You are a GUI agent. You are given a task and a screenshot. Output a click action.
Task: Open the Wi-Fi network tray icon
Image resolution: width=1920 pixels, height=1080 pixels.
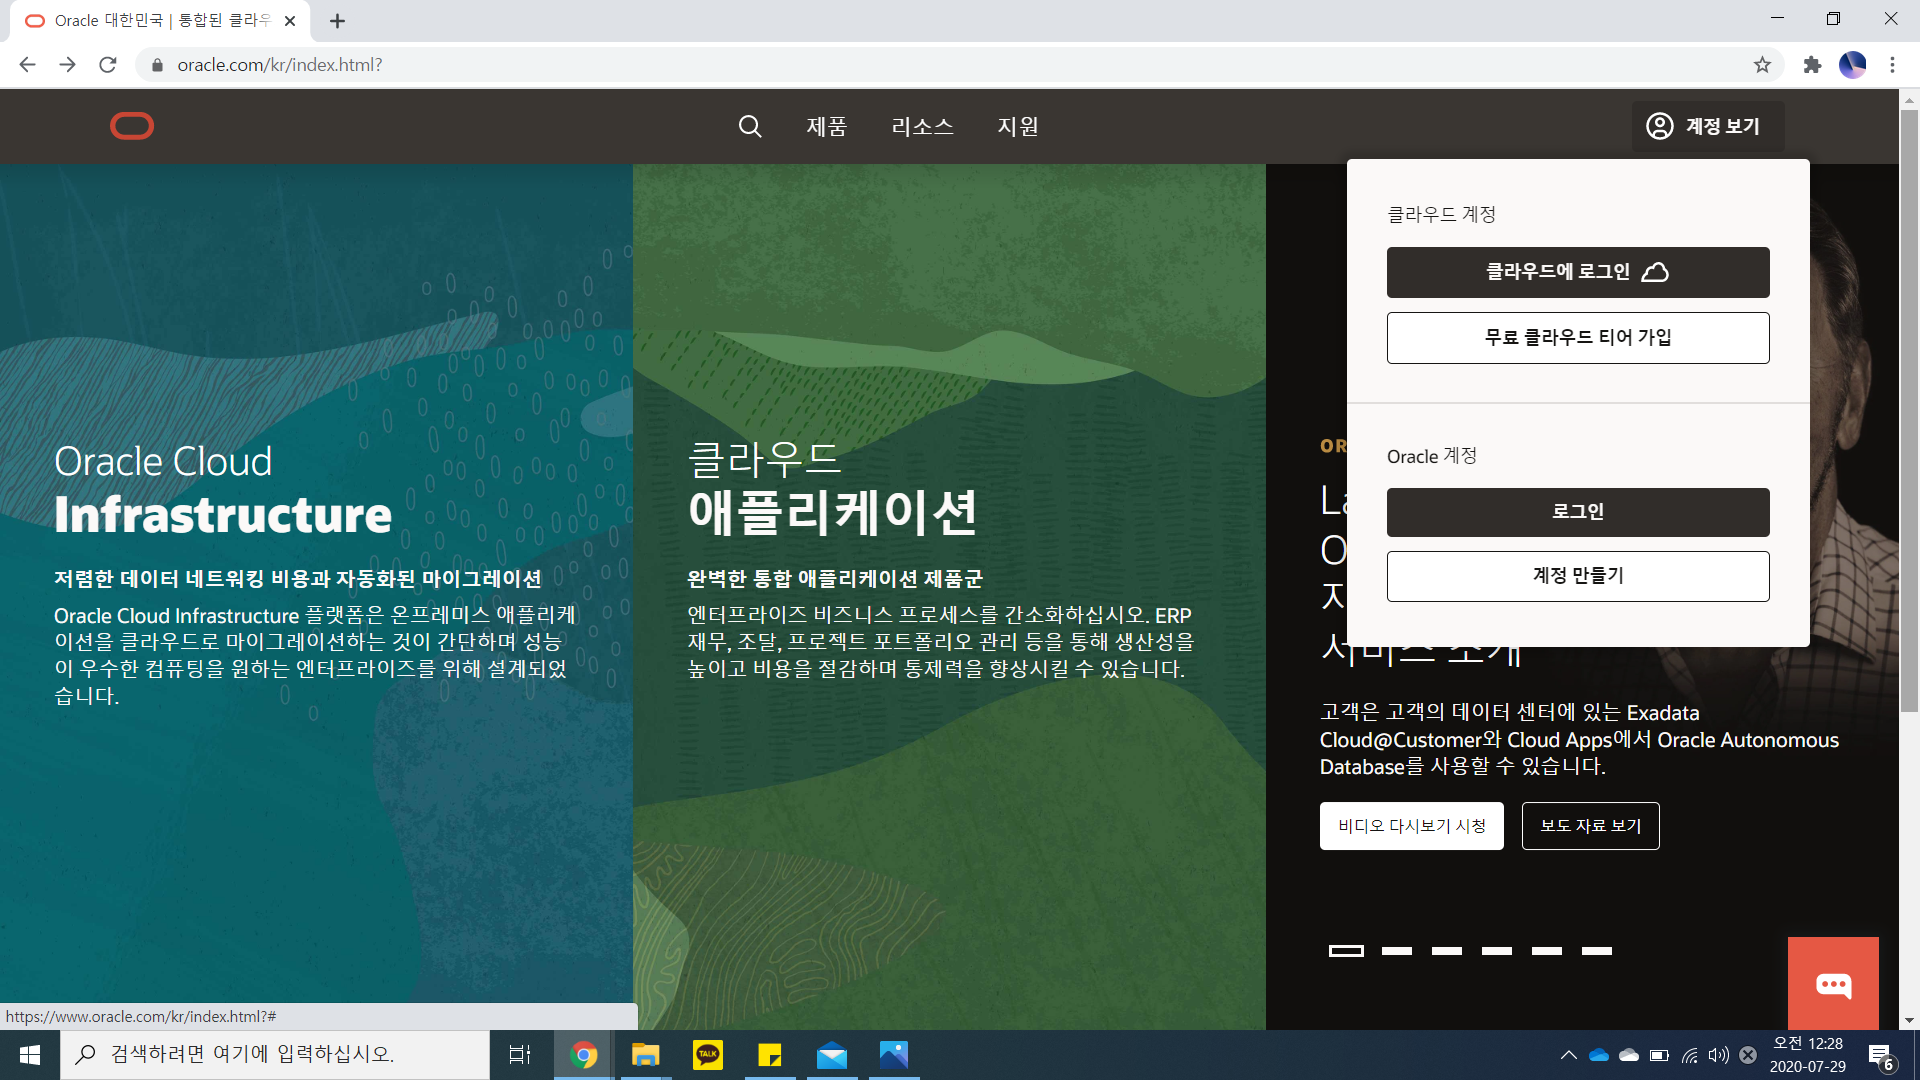(x=1689, y=1055)
